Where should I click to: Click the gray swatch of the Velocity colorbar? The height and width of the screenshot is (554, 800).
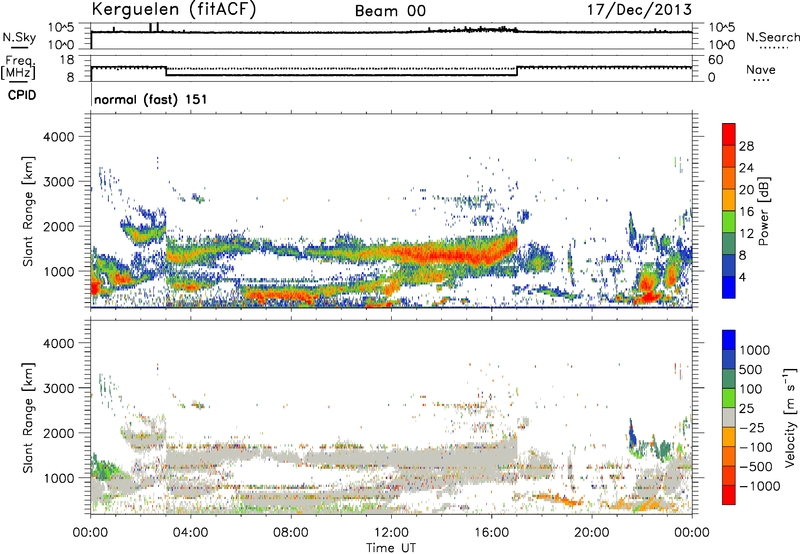tap(729, 417)
